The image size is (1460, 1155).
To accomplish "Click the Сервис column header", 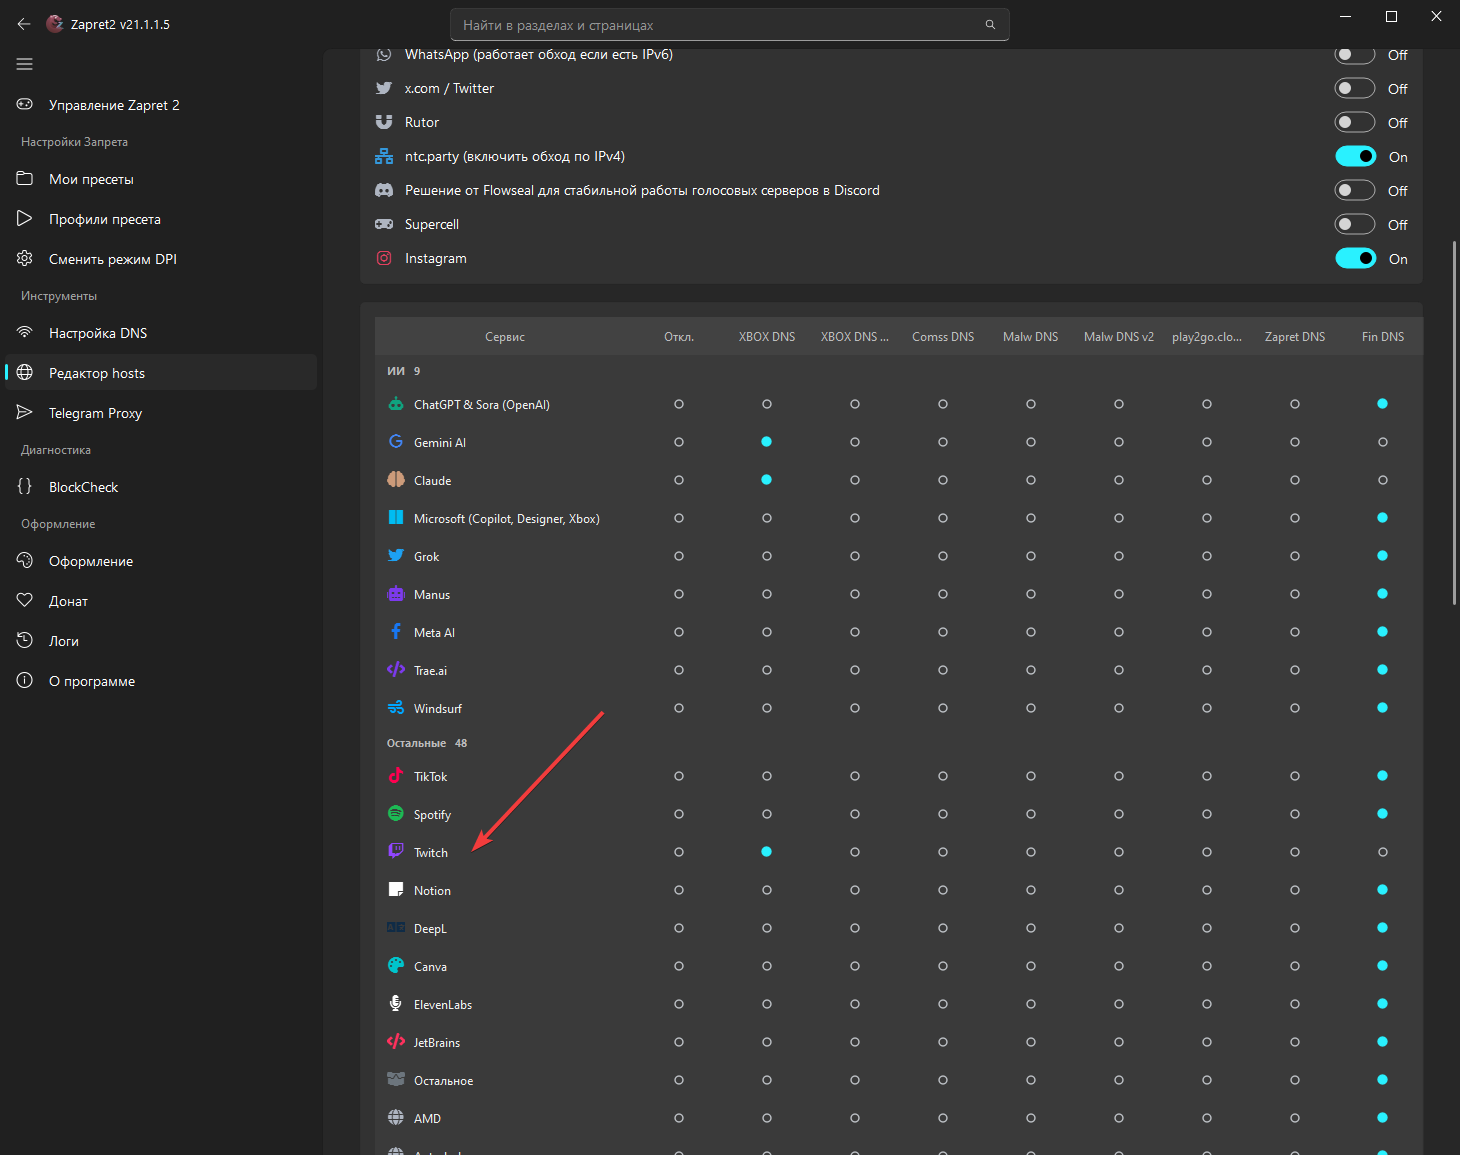I will pyautogui.click(x=505, y=337).
